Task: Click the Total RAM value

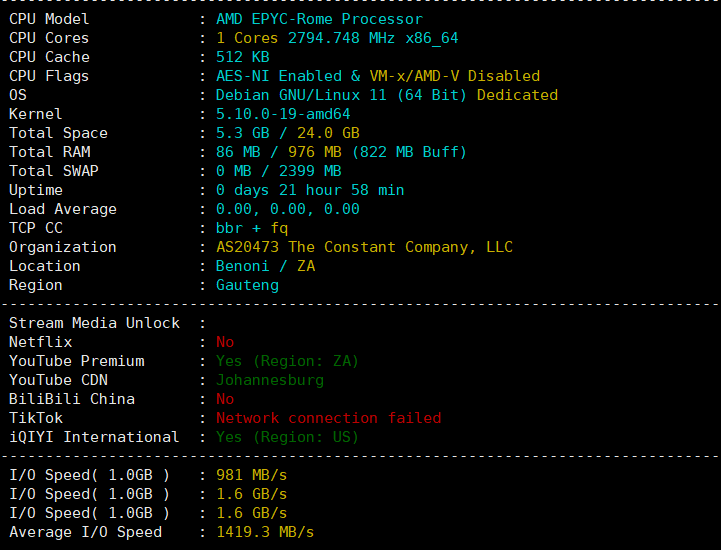Action: 341,152
